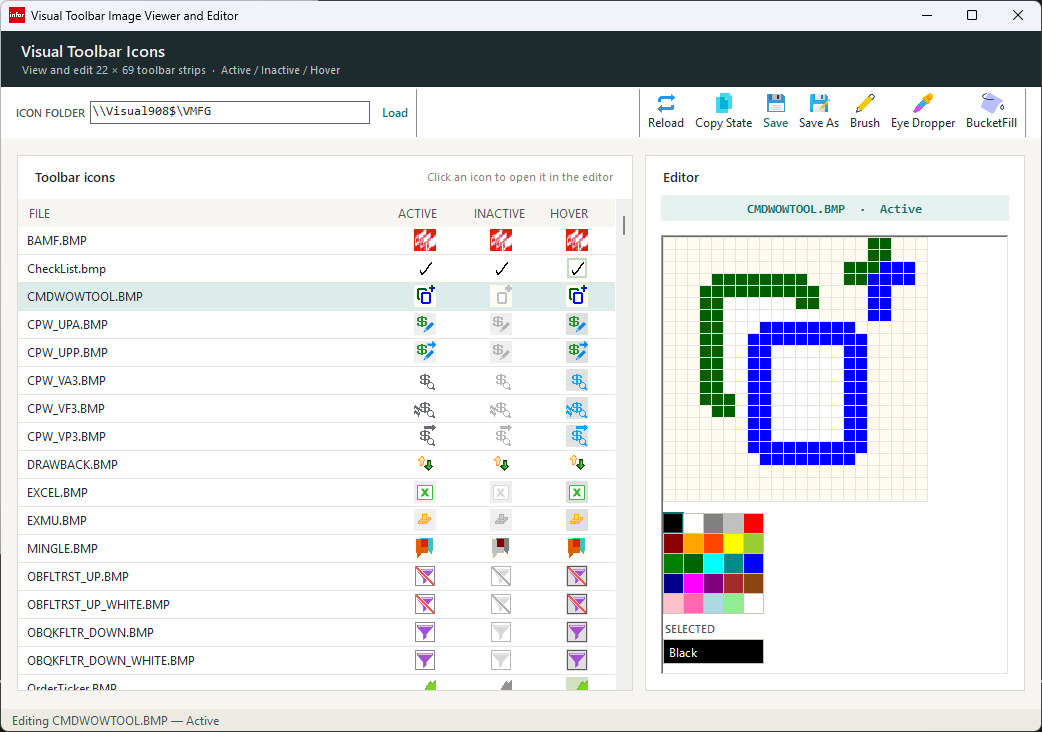Activate the BucketFill tool
Screen dimensions: 1042x732
[991, 112]
